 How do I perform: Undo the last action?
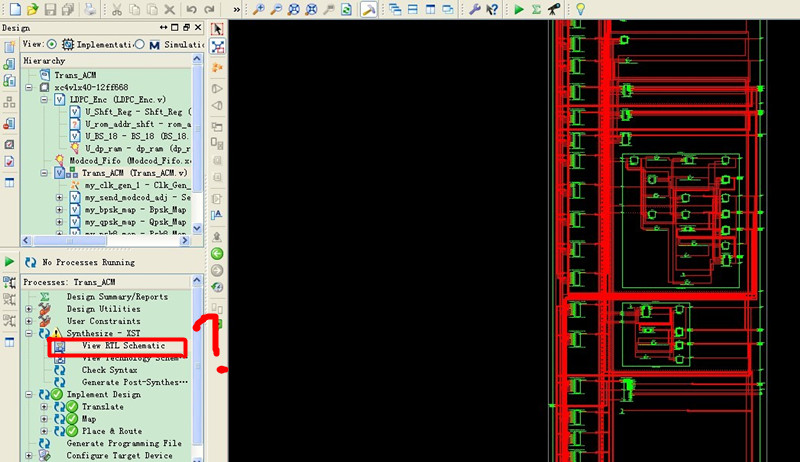(x=191, y=9)
